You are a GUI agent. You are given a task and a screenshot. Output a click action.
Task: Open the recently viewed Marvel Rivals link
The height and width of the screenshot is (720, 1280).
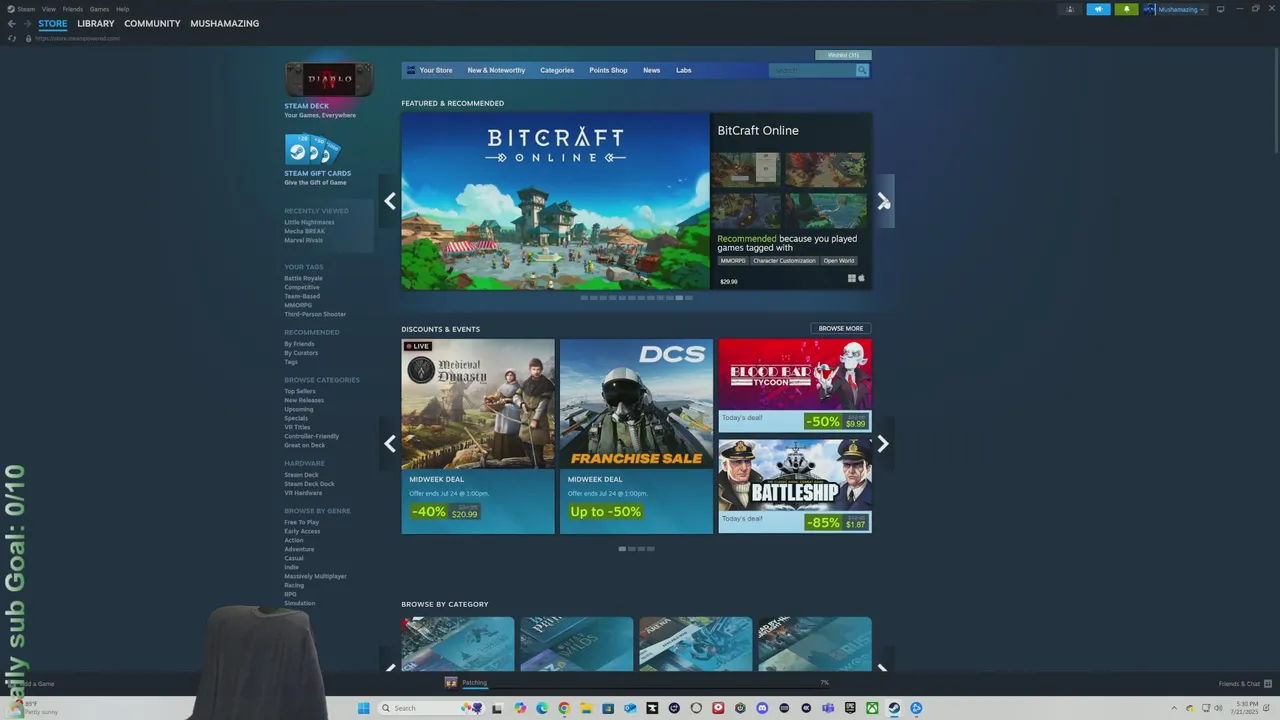pos(303,240)
